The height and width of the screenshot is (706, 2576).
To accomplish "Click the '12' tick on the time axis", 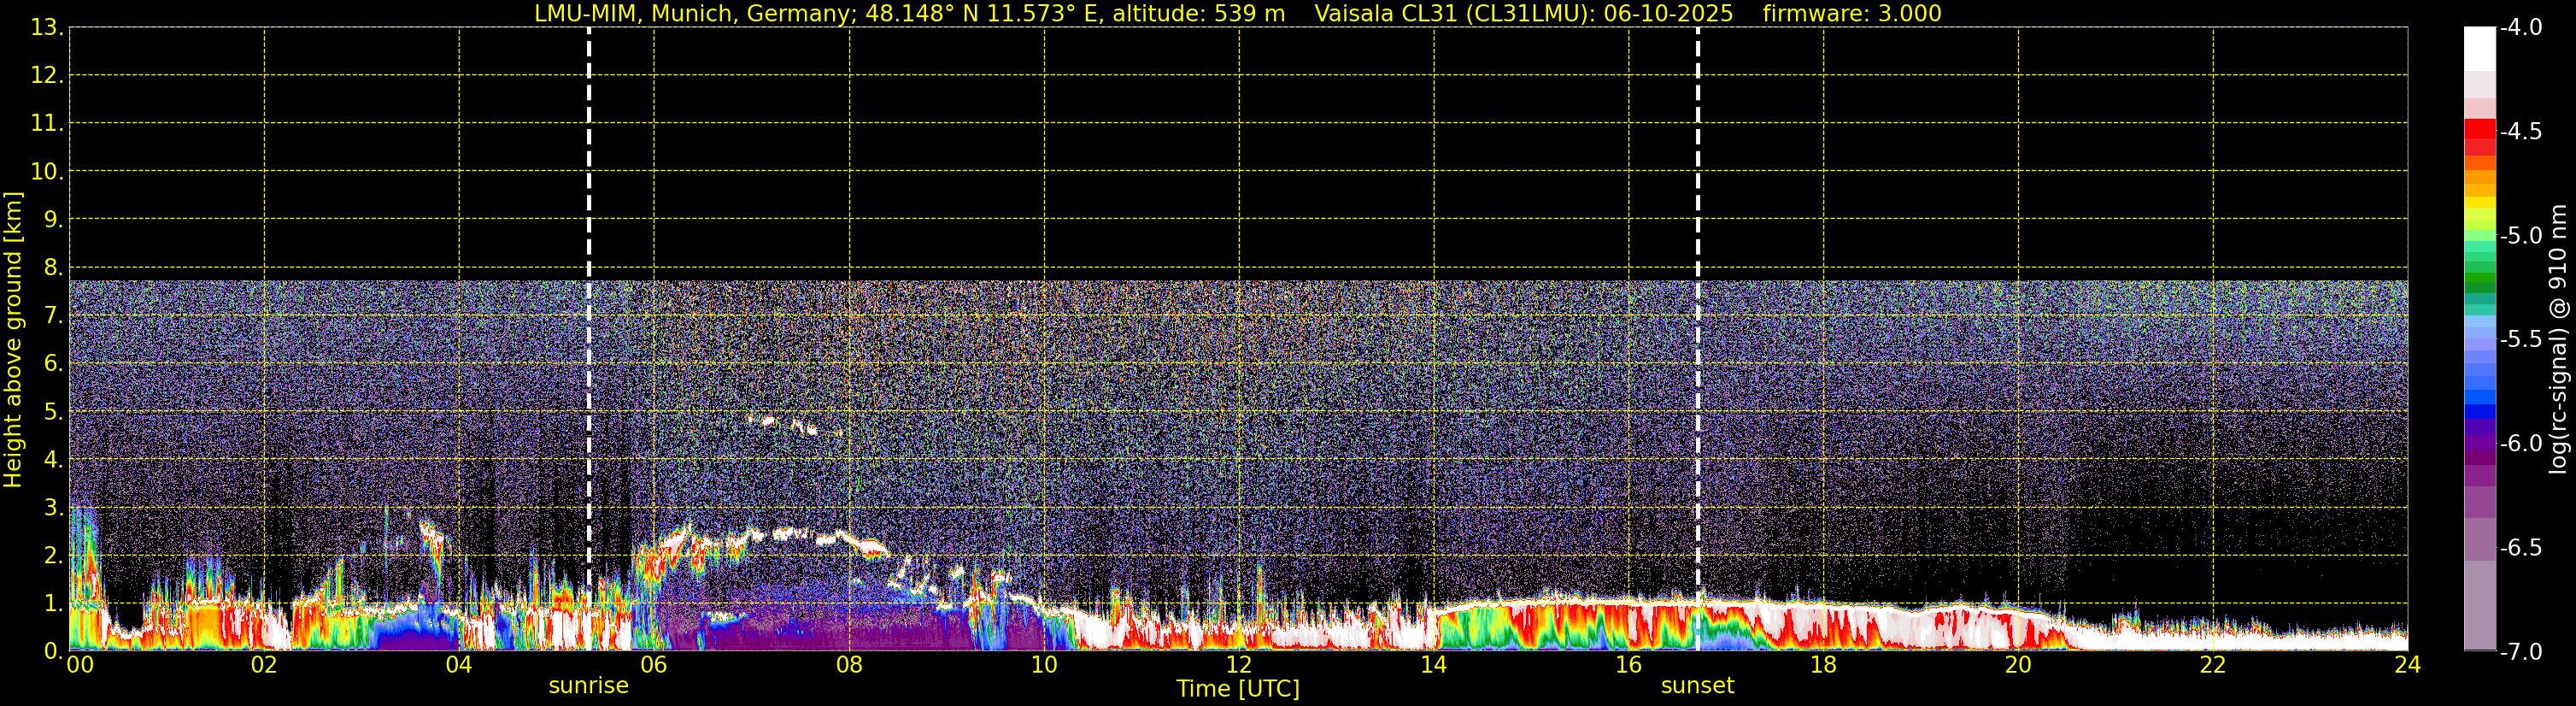I will pos(1238,666).
